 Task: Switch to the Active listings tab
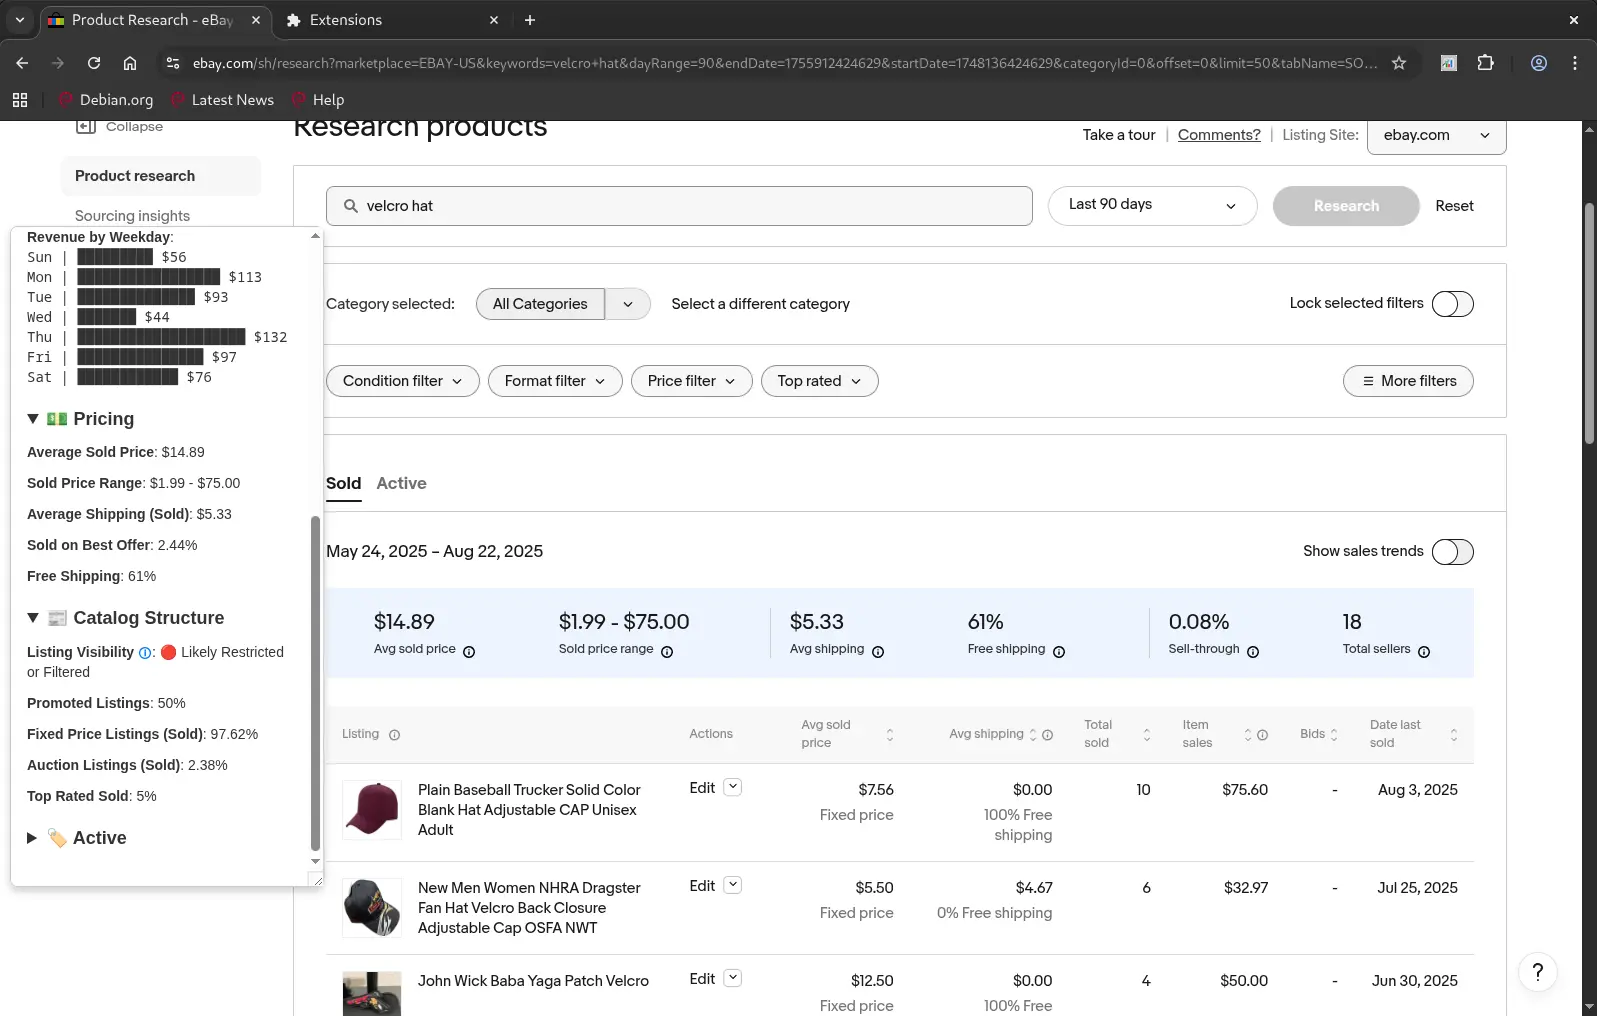401,484
